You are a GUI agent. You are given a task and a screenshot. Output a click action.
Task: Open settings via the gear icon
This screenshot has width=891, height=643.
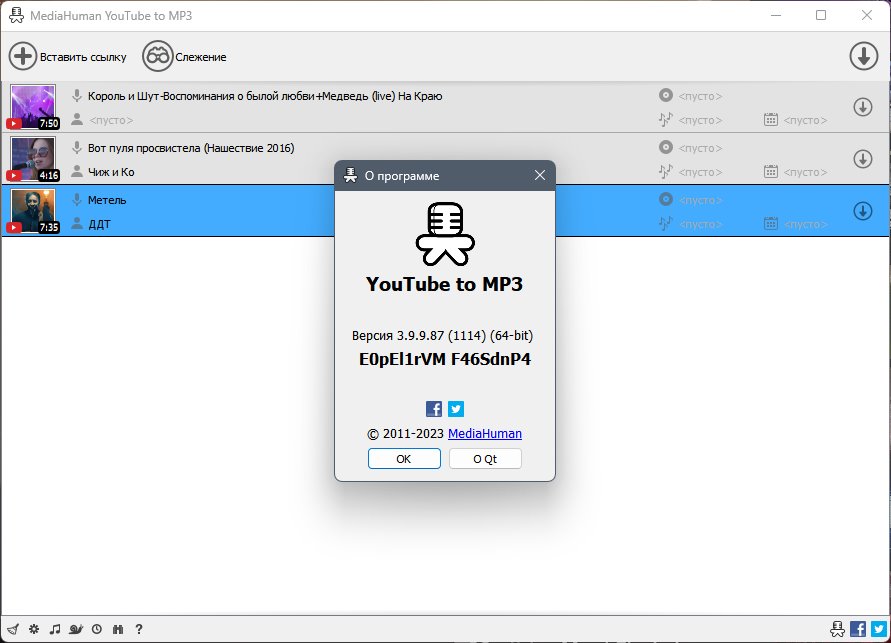tap(34, 629)
